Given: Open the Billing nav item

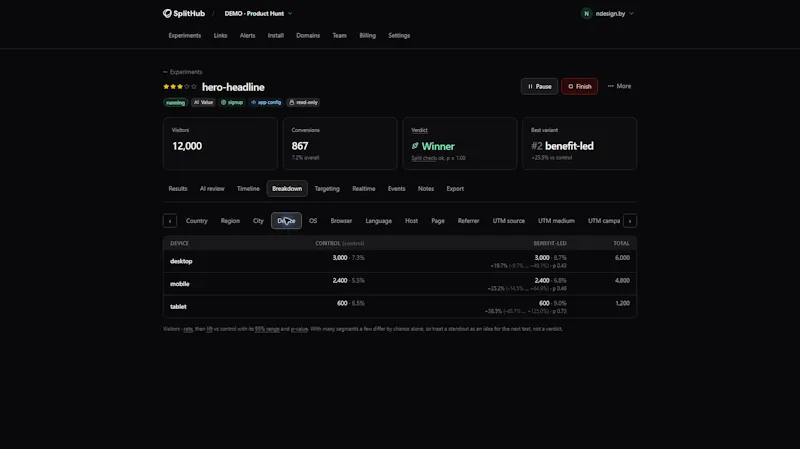Looking at the screenshot, I should [367, 36].
